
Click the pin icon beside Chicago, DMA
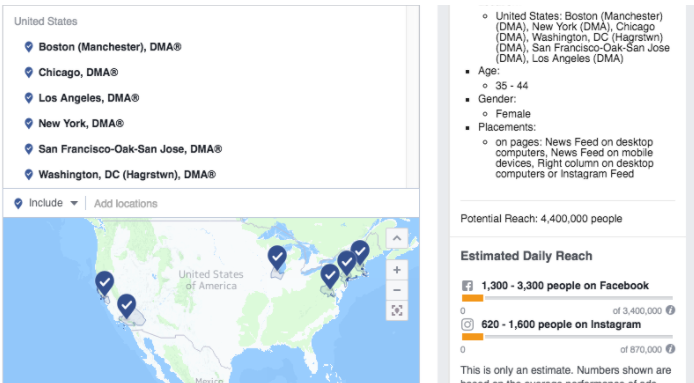(29, 73)
